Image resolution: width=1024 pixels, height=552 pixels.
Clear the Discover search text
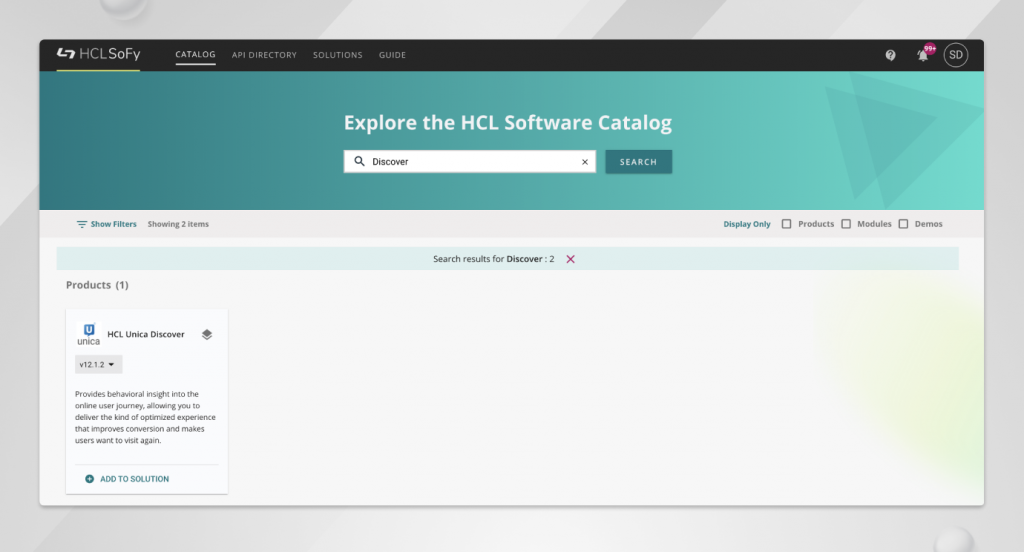(584, 162)
